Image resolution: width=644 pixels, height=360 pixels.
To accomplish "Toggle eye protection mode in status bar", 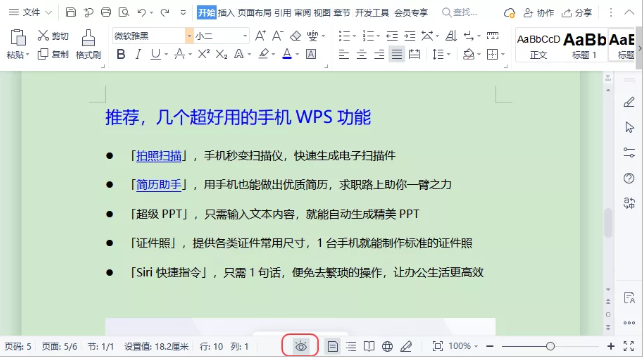I will pos(301,346).
